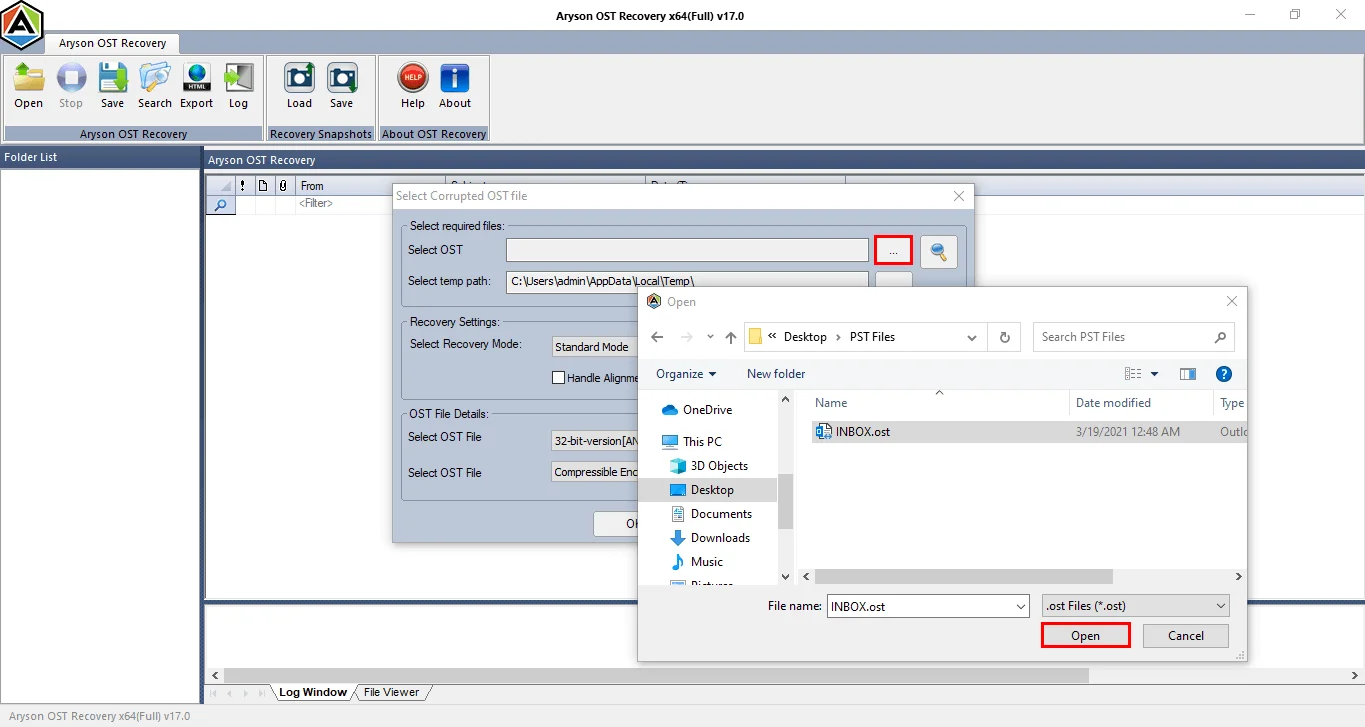The width and height of the screenshot is (1365, 727).
Task: Toggle the Handle Alignment checkbox
Action: click(559, 378)
